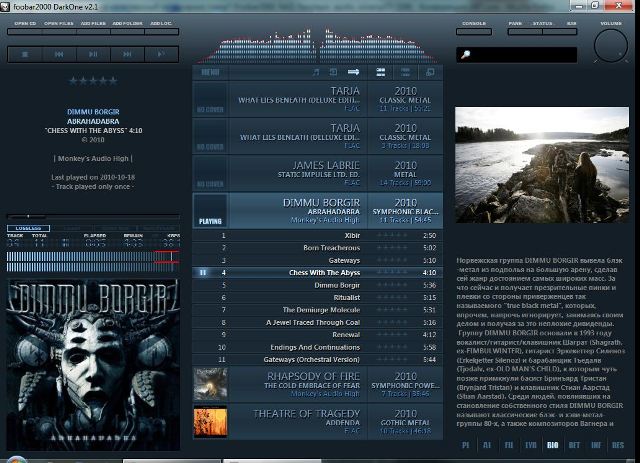Screen dimensions: 640x463
Task: Click the band photo by the lake
Action: click(542, 165)
